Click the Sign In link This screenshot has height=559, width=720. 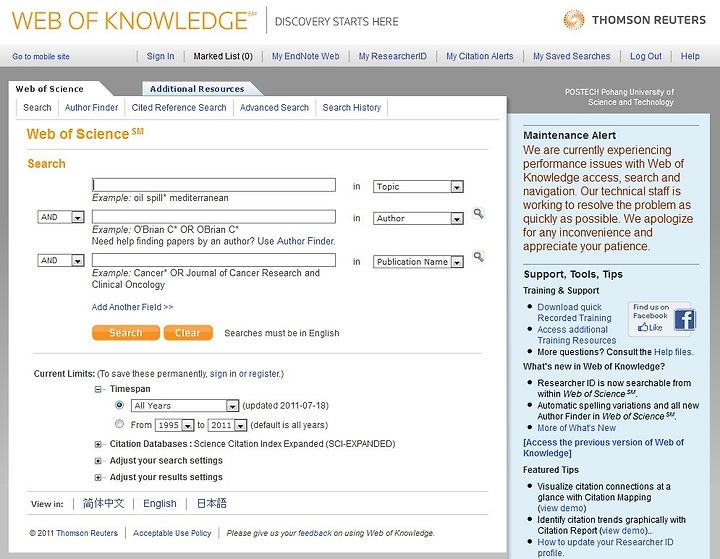pyautogui.click(x=160, y=56)
